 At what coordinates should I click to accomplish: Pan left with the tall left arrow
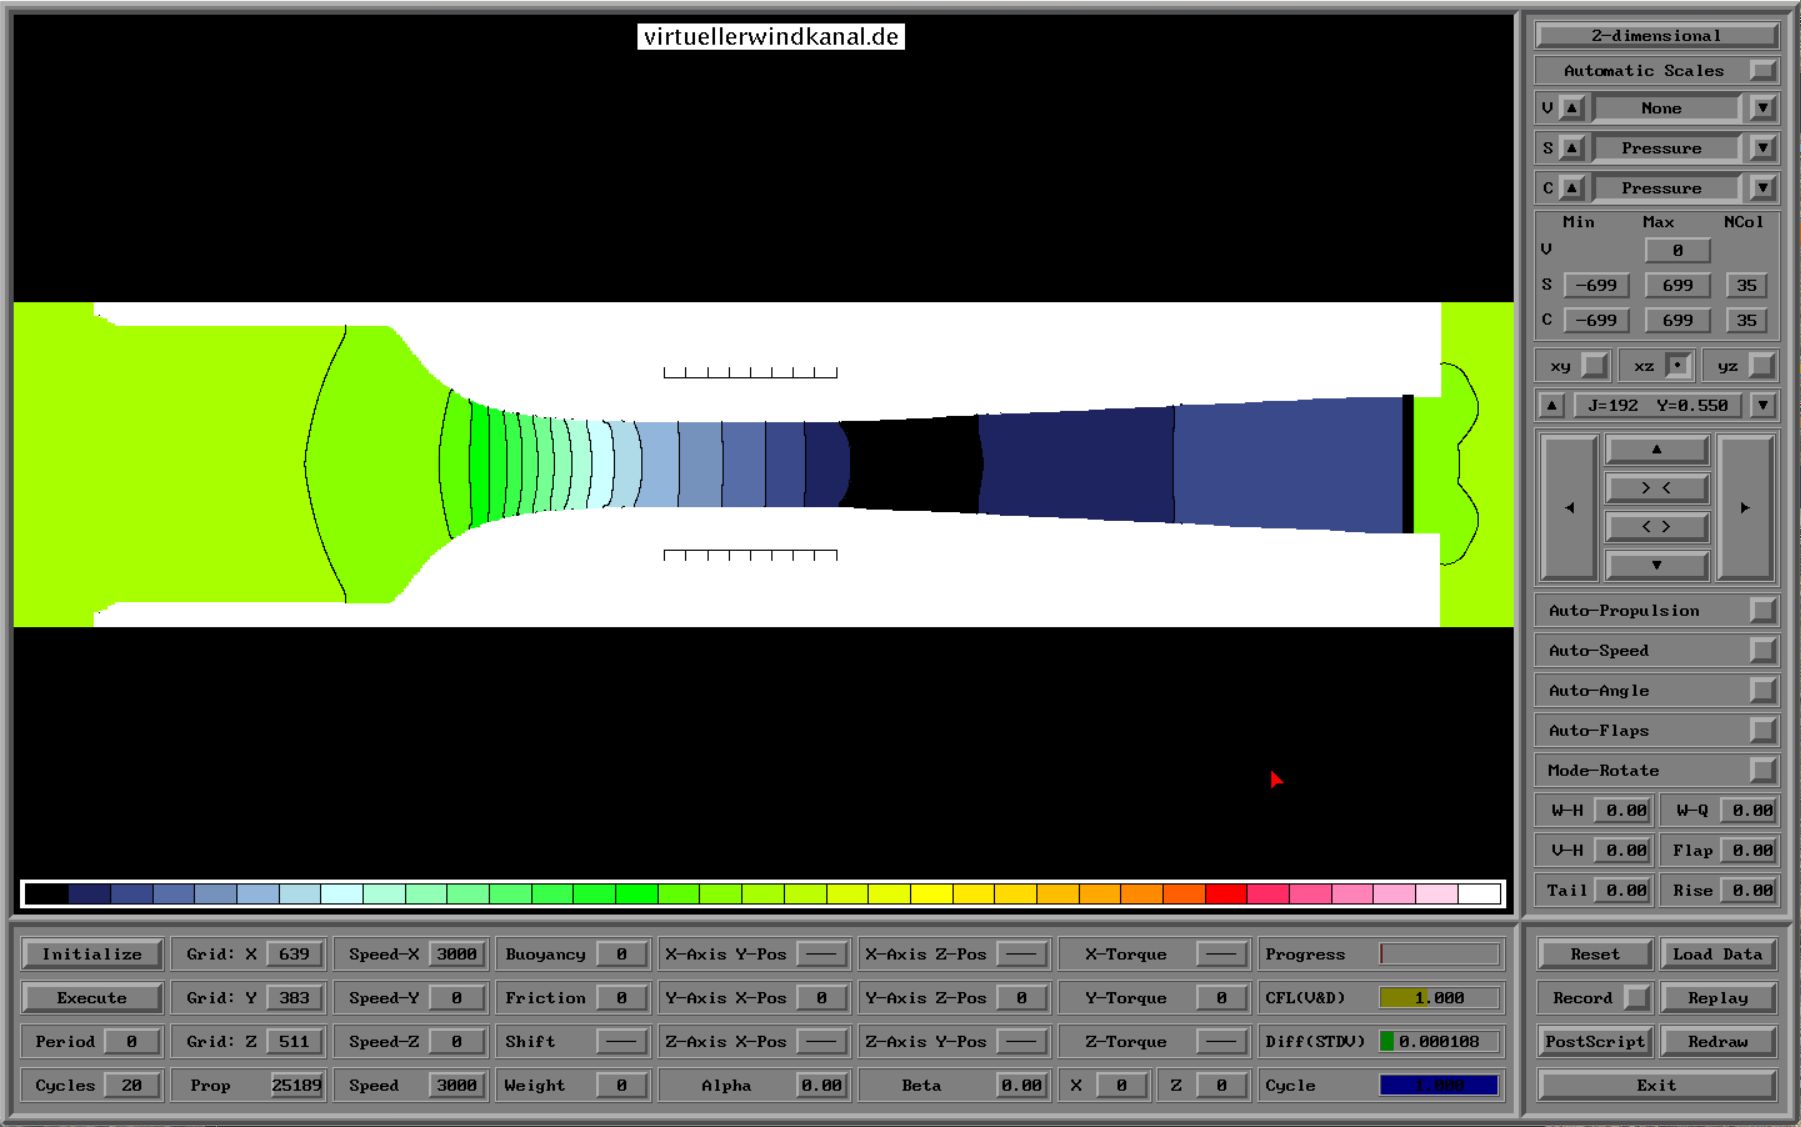pyautogui.click(x=1569, y=507)
